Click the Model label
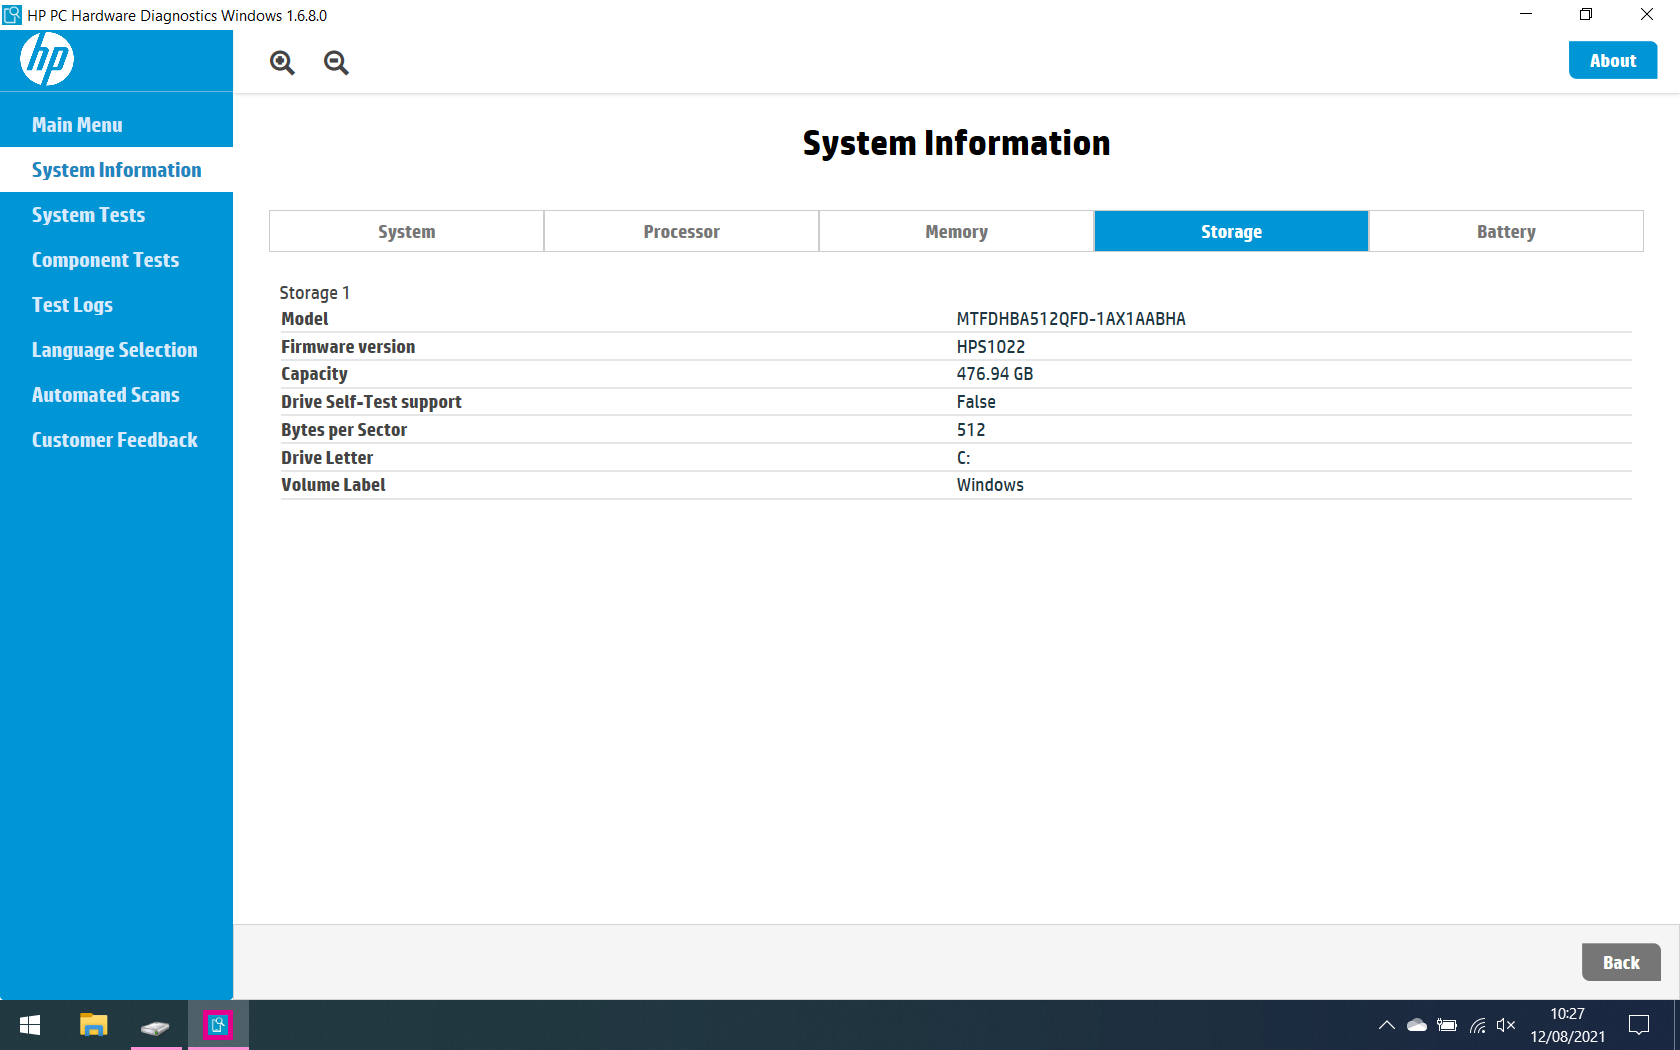 click(x=304, y=319)
